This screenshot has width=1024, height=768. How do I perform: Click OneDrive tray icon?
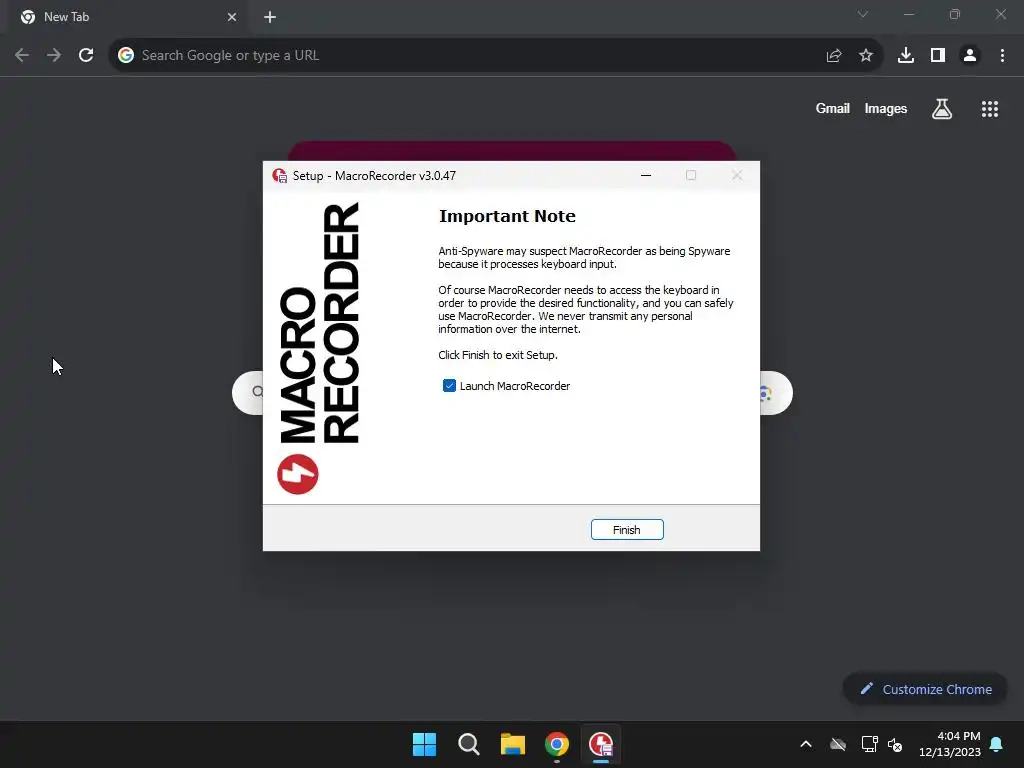coord(838,744)
